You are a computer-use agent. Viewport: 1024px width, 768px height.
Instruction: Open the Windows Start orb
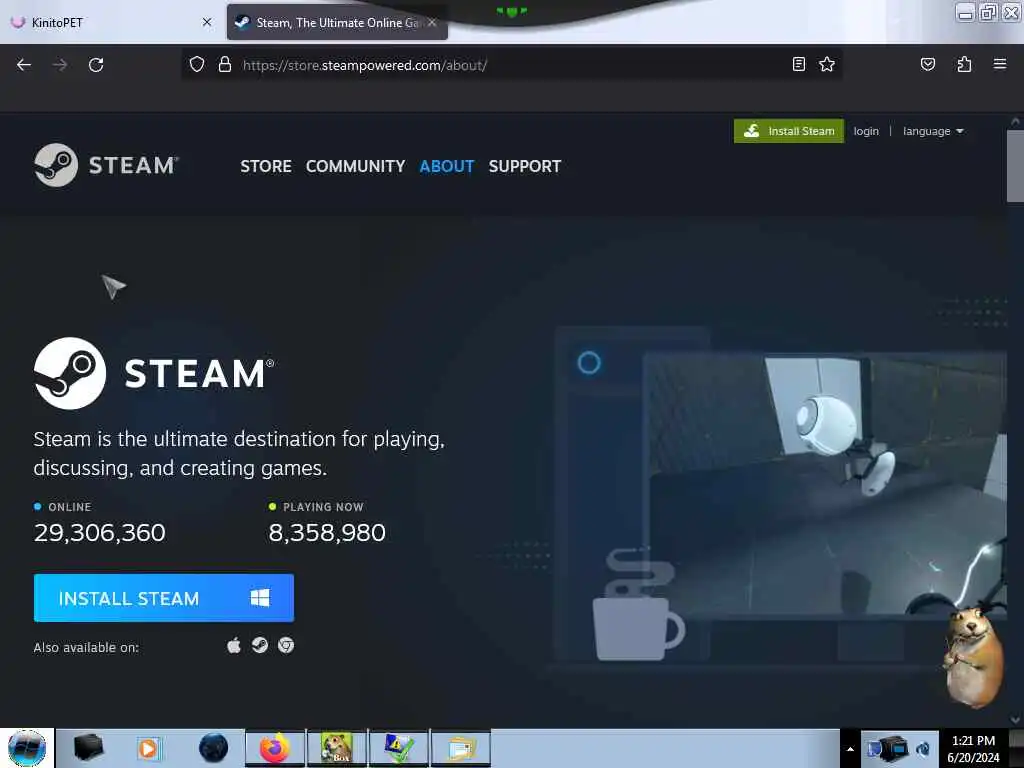(27, 748)
